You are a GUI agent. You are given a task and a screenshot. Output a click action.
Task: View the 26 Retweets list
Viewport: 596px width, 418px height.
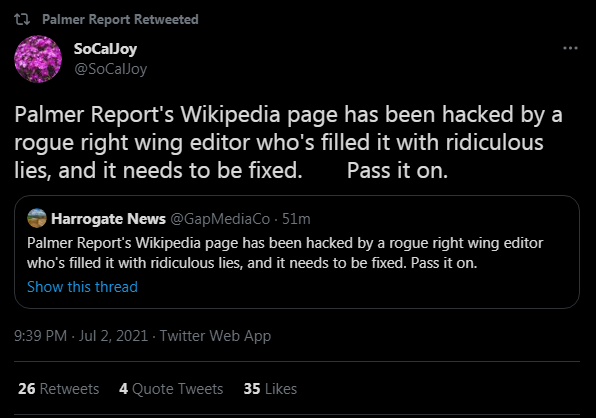click(x=59, y=388)
